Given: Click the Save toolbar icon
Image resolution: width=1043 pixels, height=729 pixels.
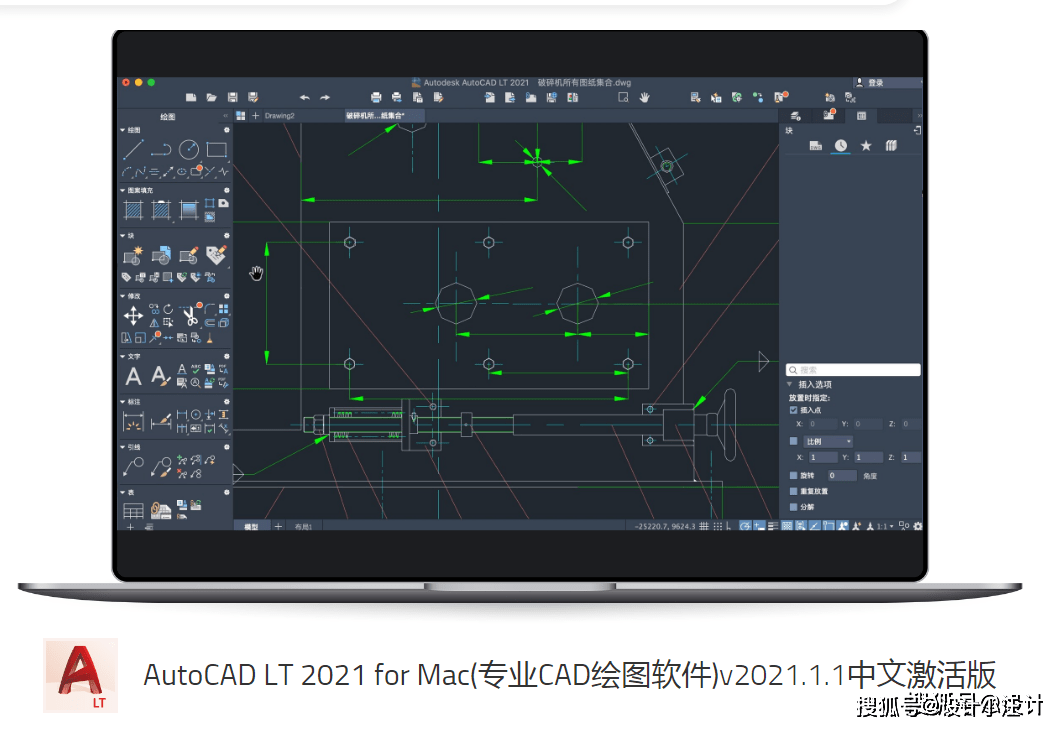Looking at the screenshot, I should coord(232,97).
